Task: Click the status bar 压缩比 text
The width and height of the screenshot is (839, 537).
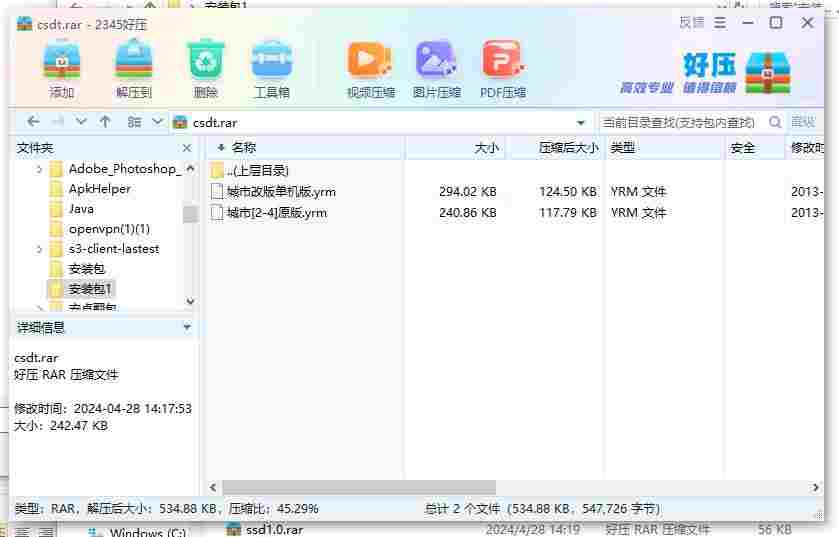Action: point(273,509)
